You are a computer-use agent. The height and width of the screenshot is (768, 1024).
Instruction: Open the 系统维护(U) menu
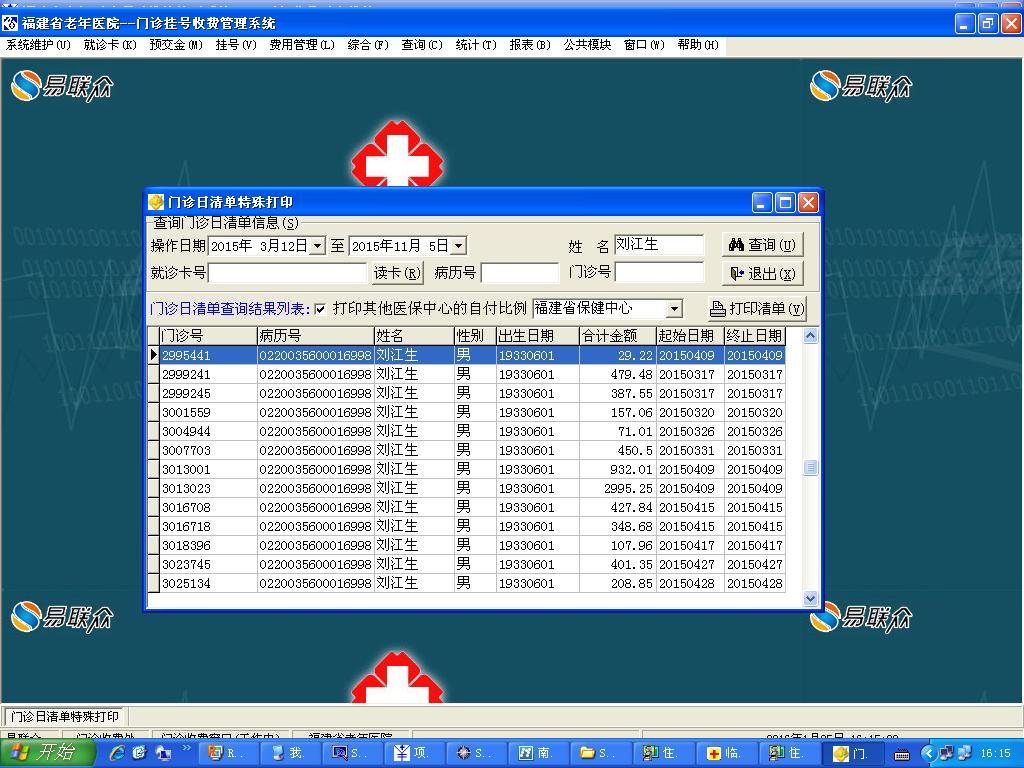coord(38,44)
